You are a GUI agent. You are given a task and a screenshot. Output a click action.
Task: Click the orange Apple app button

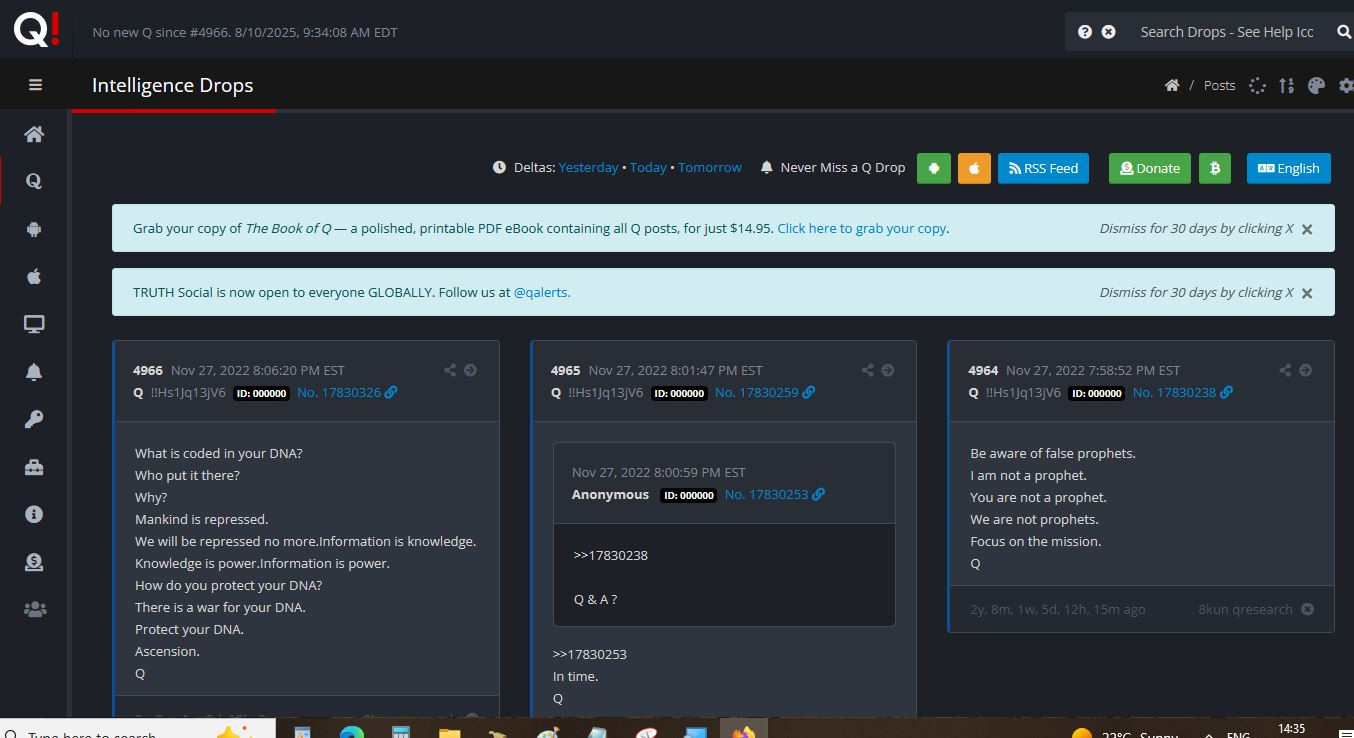point(974,168)
